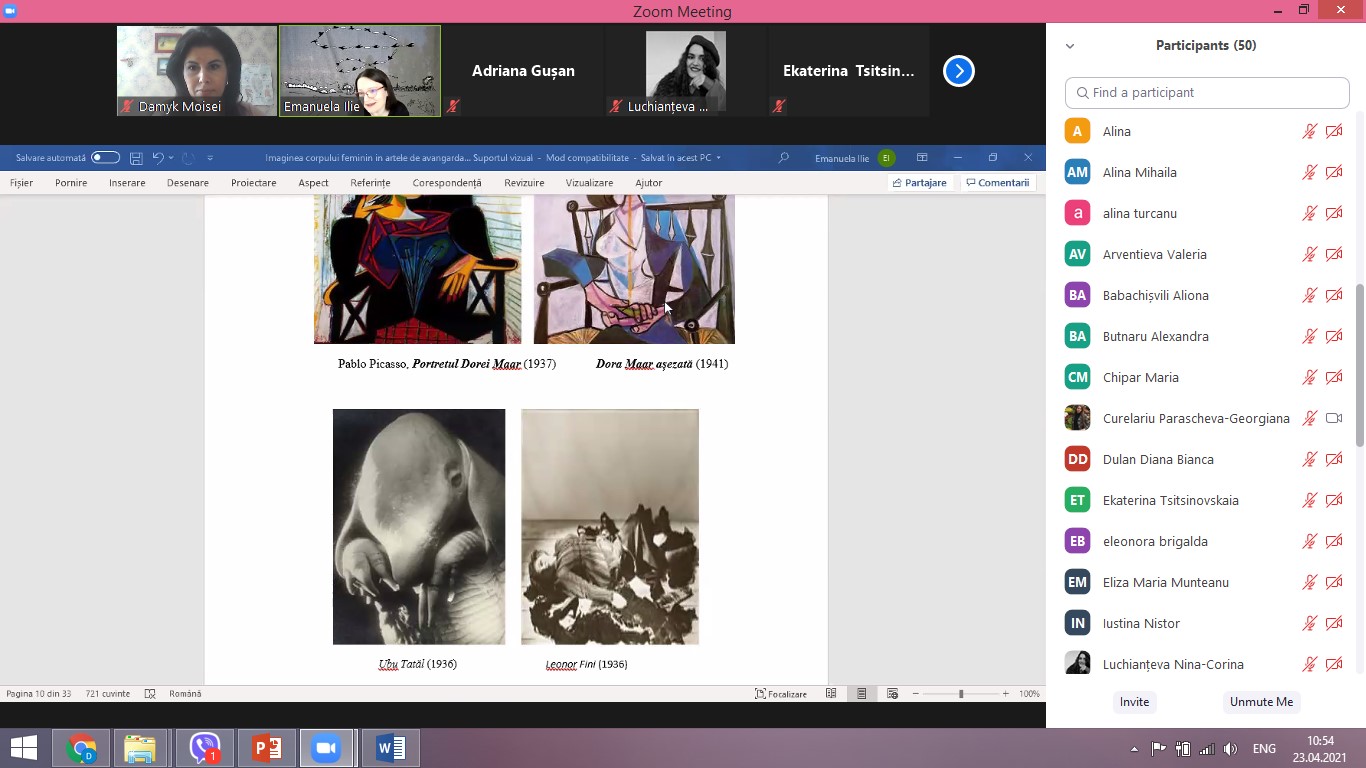Click the Save icon in Word title bar

[x=136, y=158]
